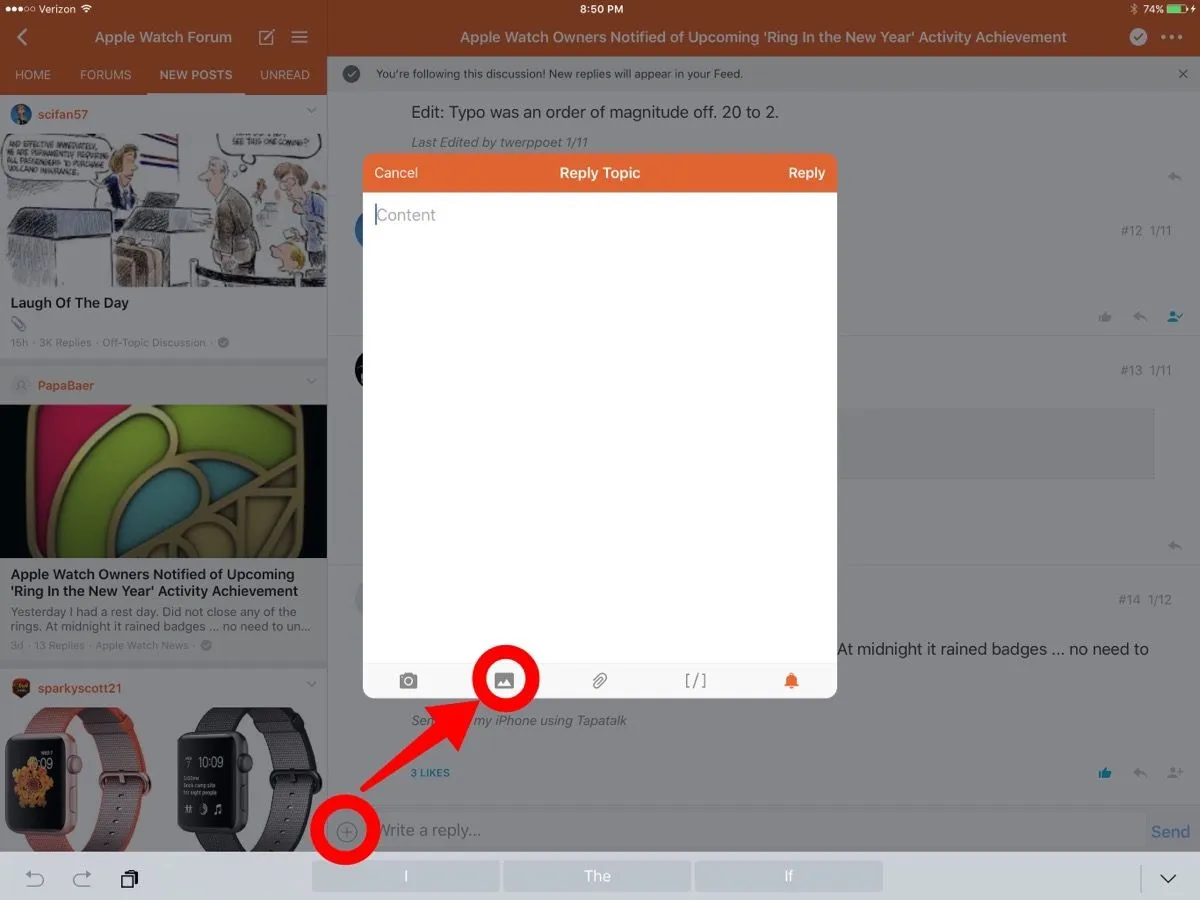Go back using the left arrow

point(22,37)
